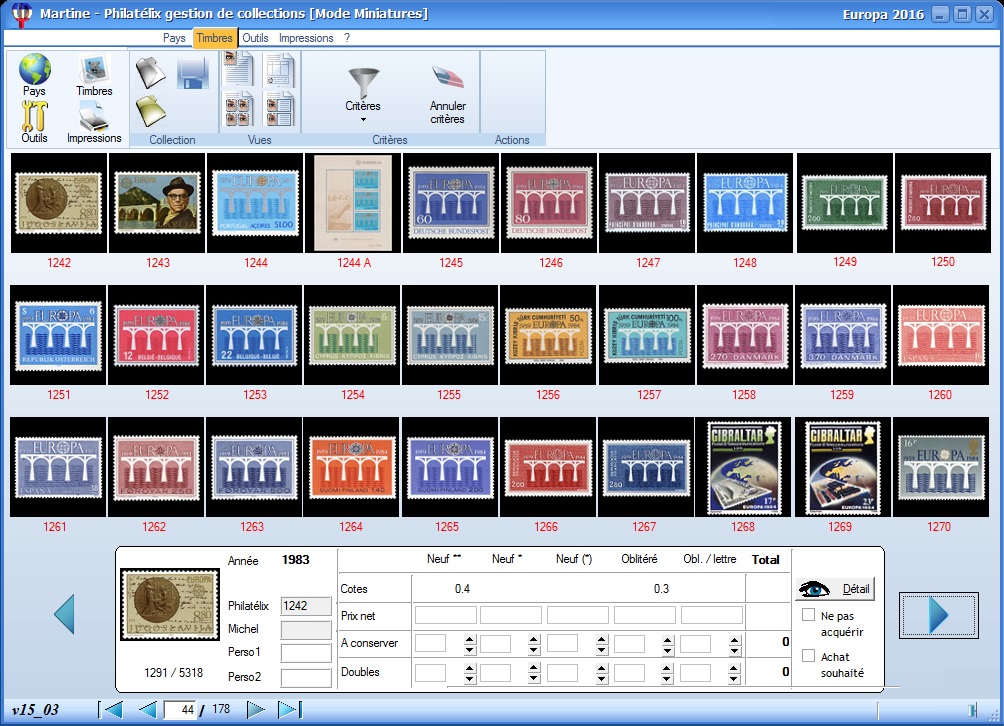This screenshot has width=1004, height=726.
Task: Select souvenir sheet thumbnail 1244 A
Action: coord(353,202)
